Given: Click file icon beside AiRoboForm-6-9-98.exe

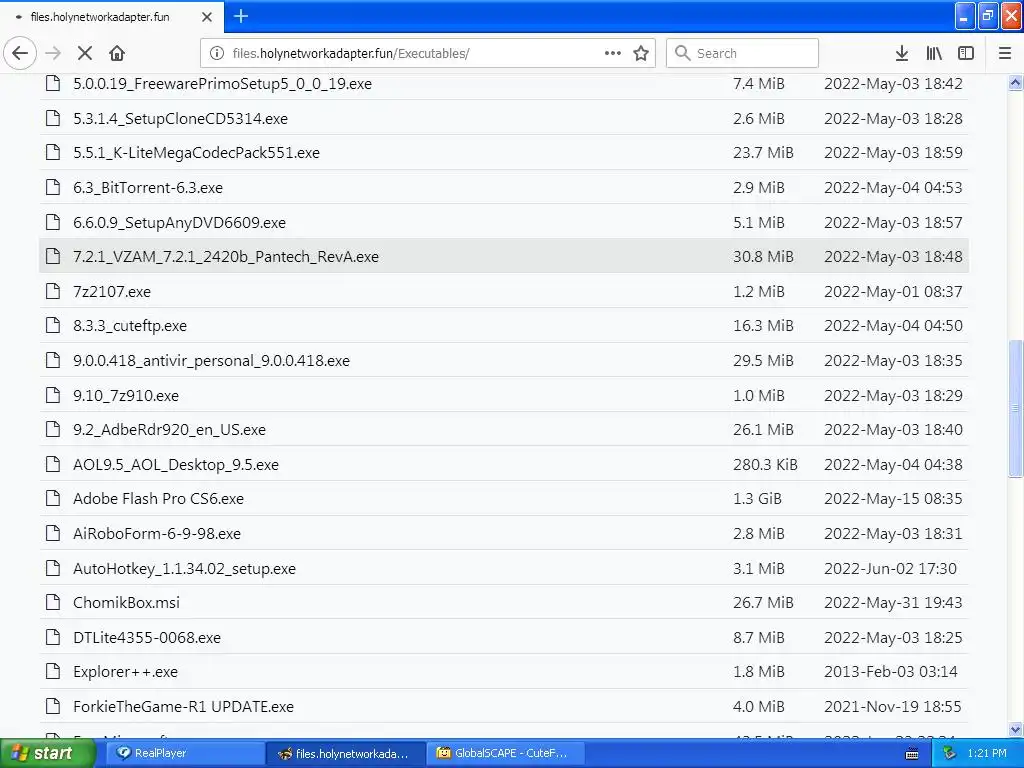Looking at the screenshot, I should click(53, 533).
